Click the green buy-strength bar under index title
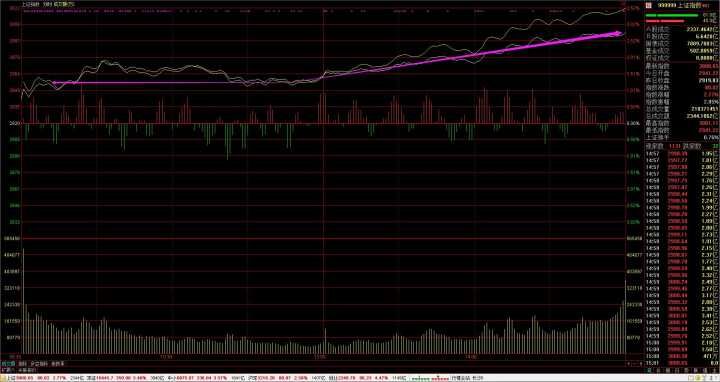The image size is (720, 382). pyautogui.click(x=671, y=16)
